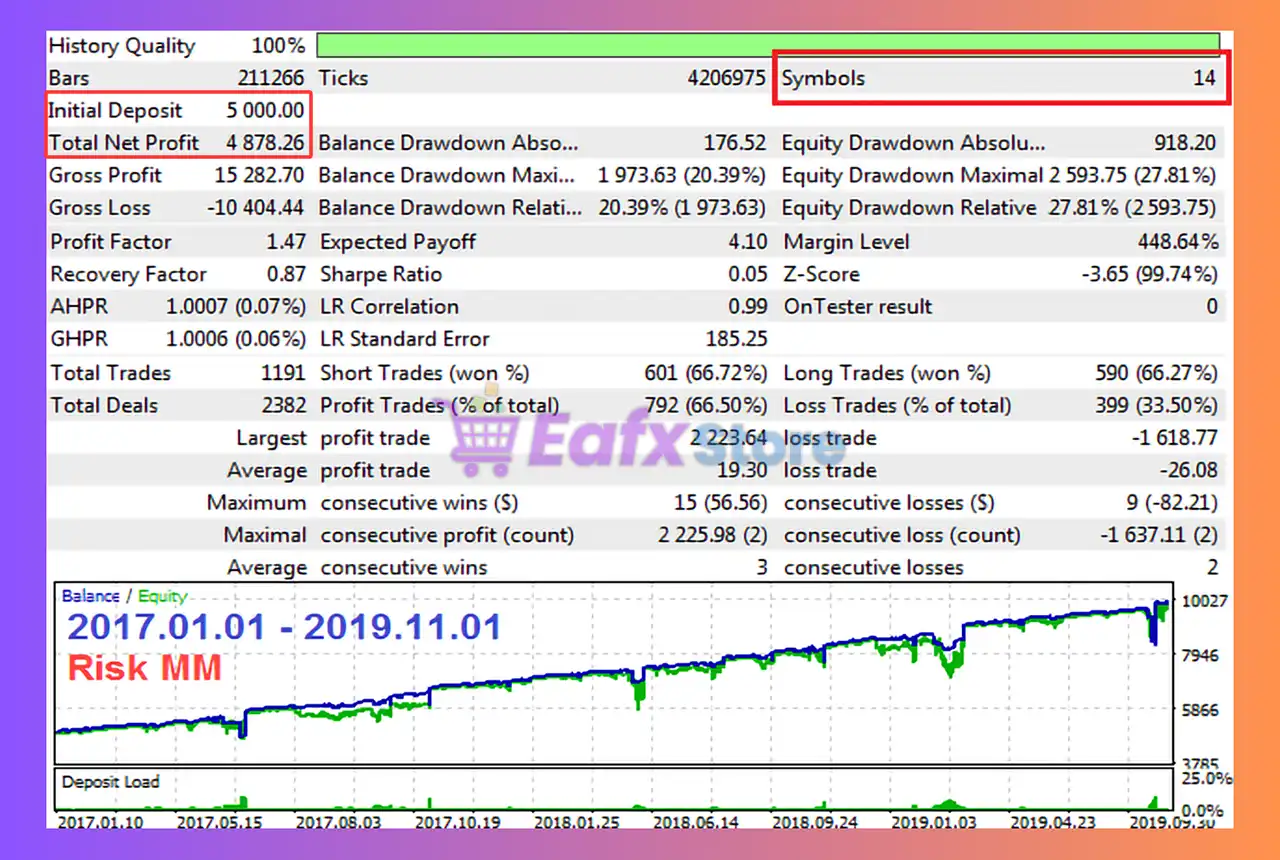Click the green History Quality progress bar
Screen dimensions: 1280x860
coord(768,45)
